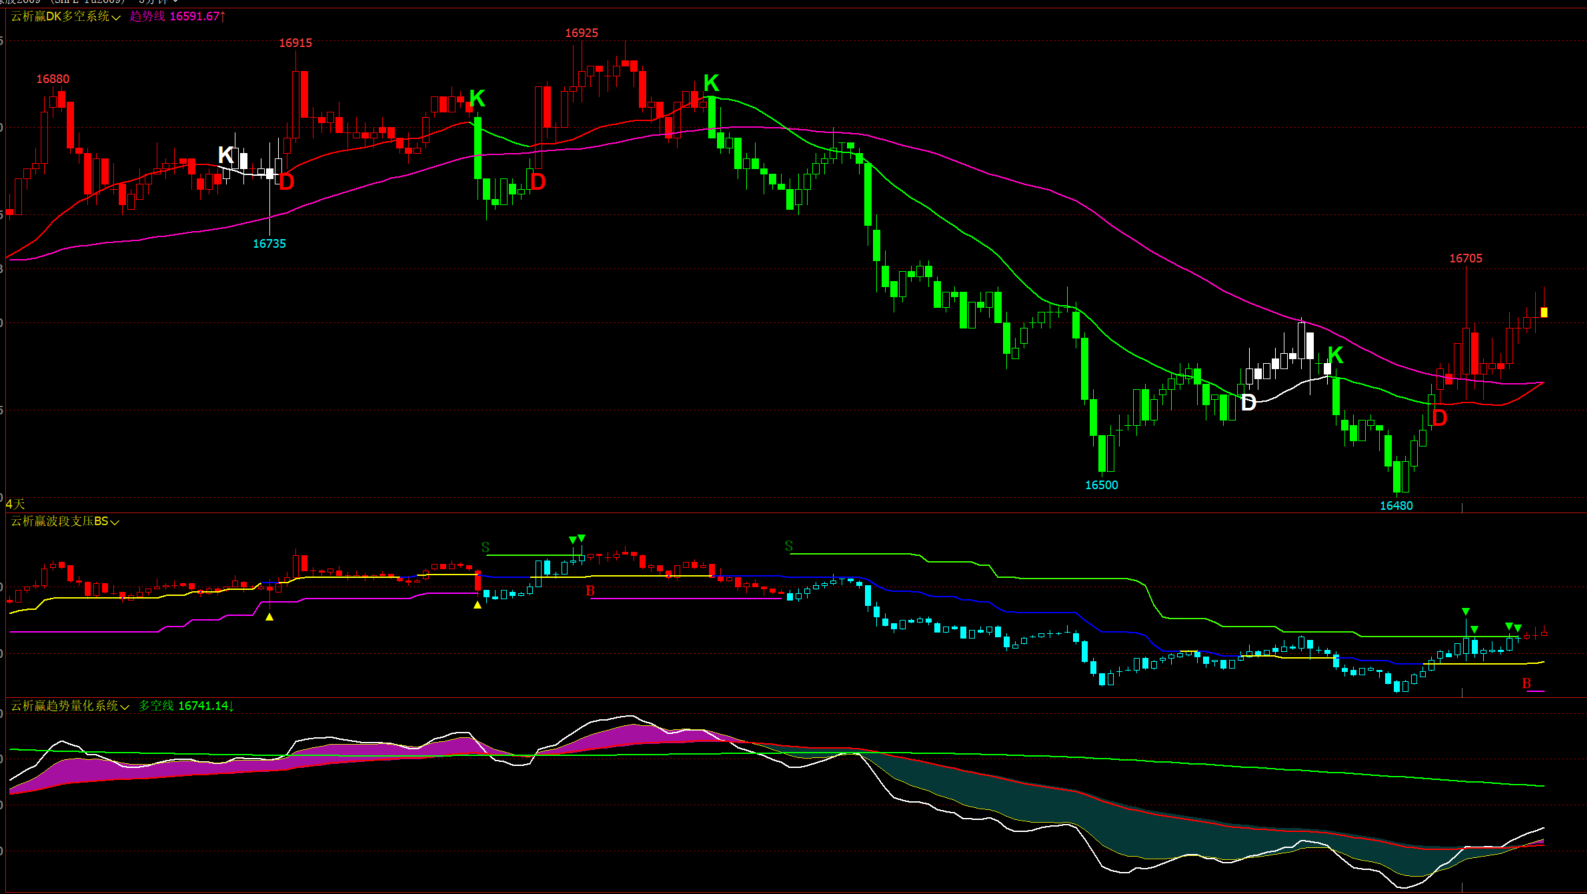
Task: Click leftmost green S marker in BS panel
Action: pos(485,548)
